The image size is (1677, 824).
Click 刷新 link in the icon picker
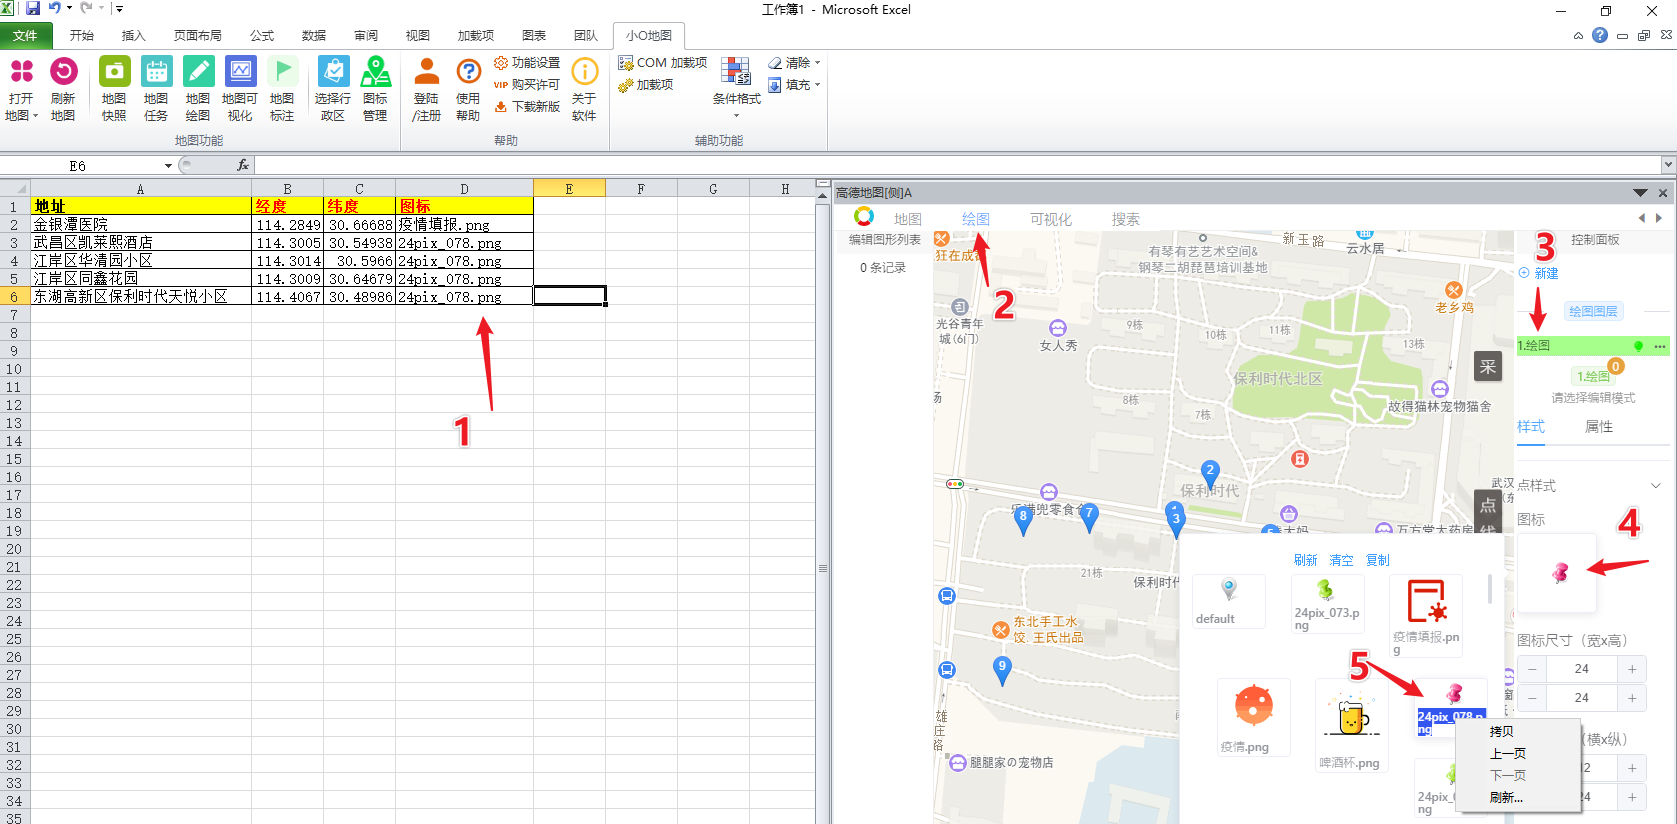coord(1306,560)
